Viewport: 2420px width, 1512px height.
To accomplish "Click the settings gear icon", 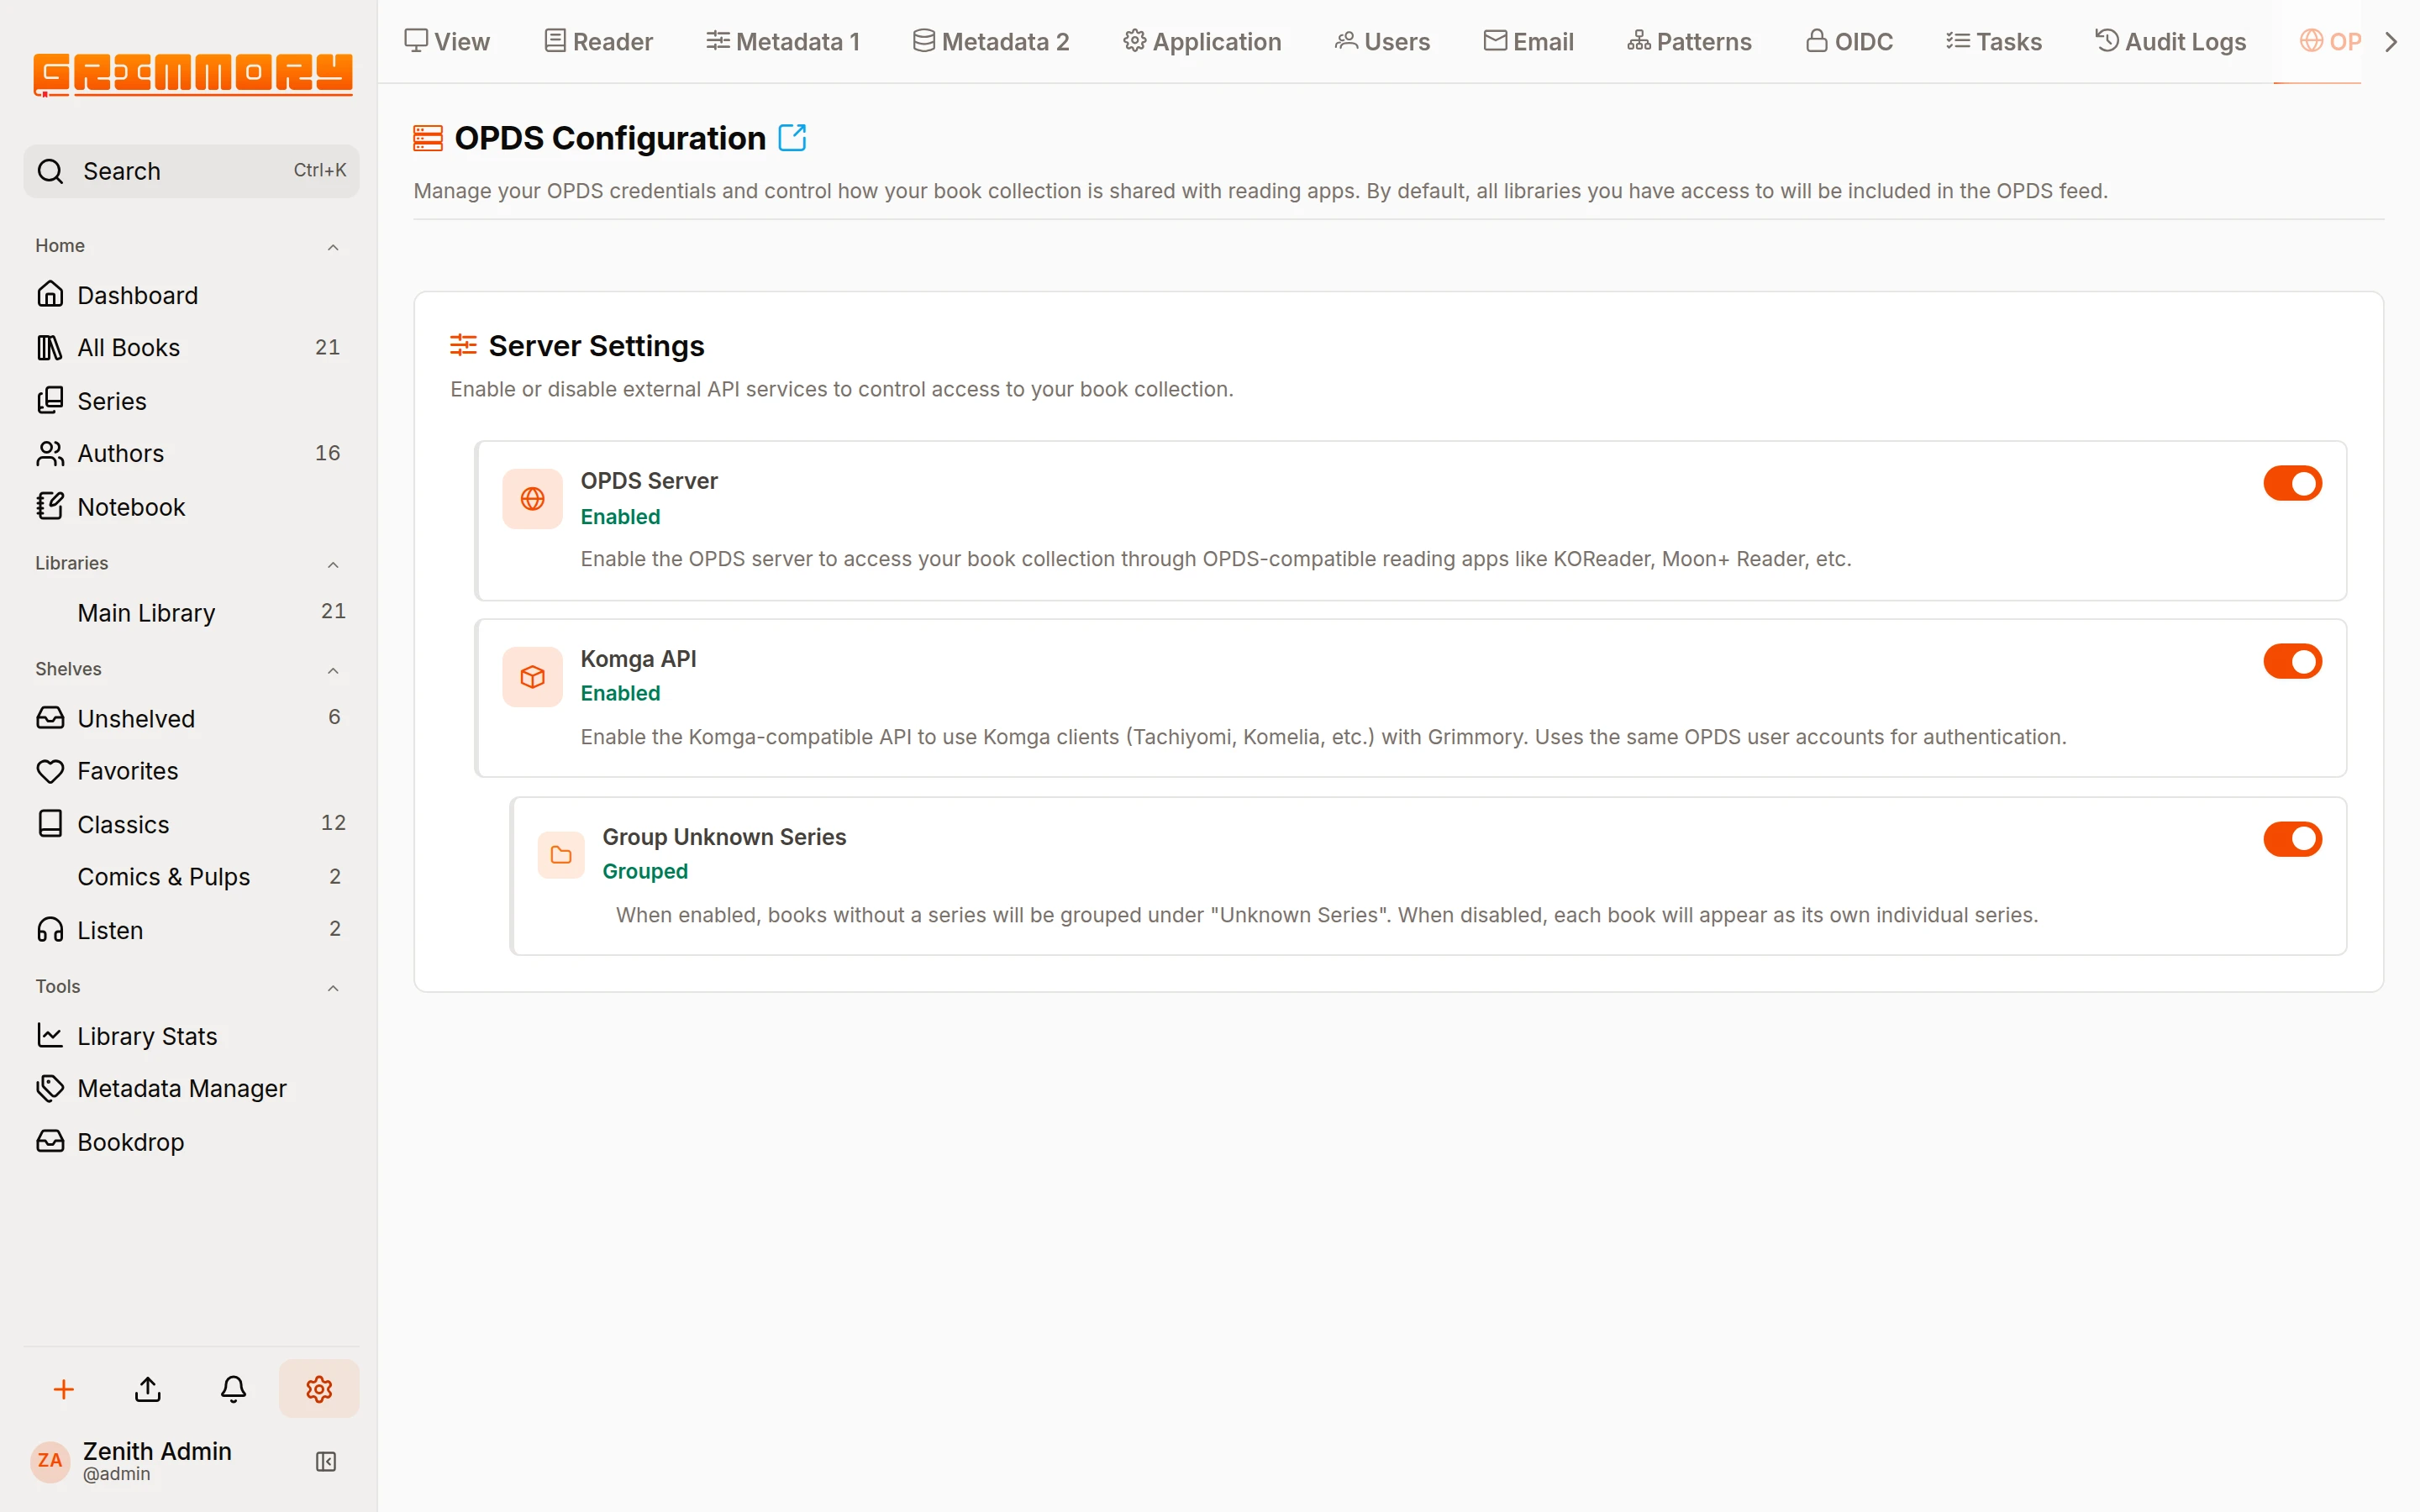I will point(319,1389).
